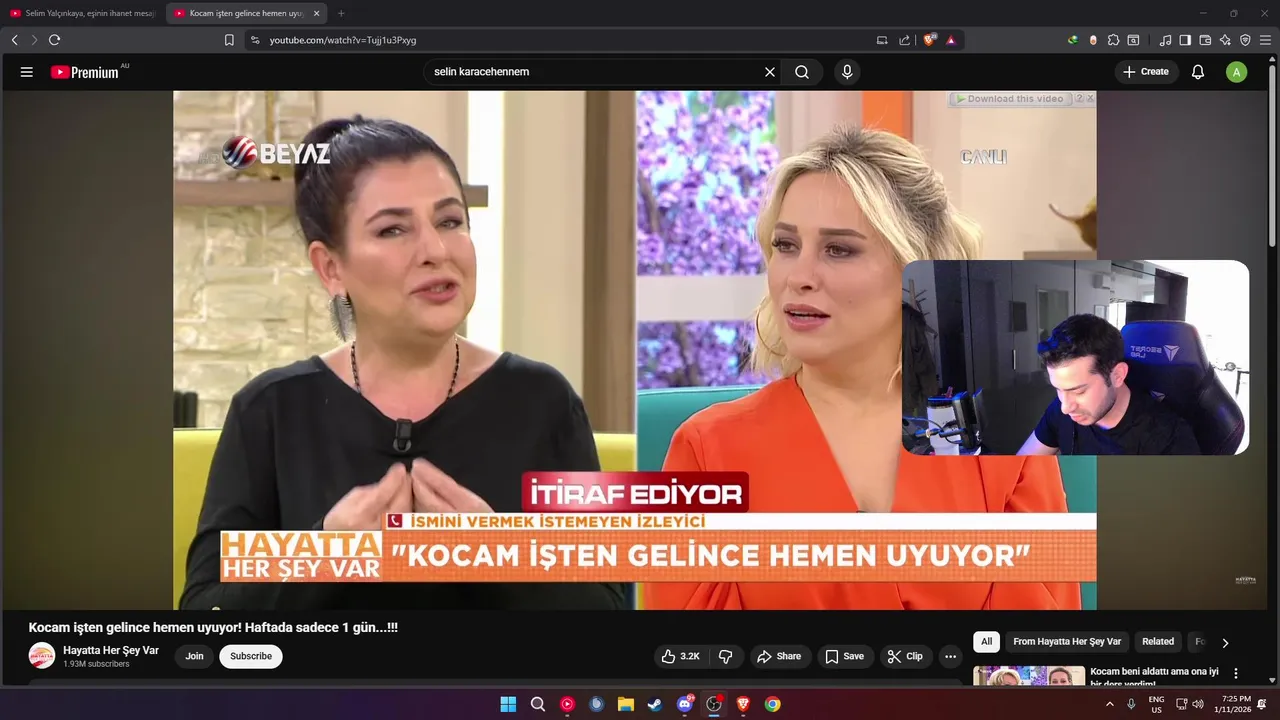Open options for the Kocam beni aldattı video

[1236, 674]
